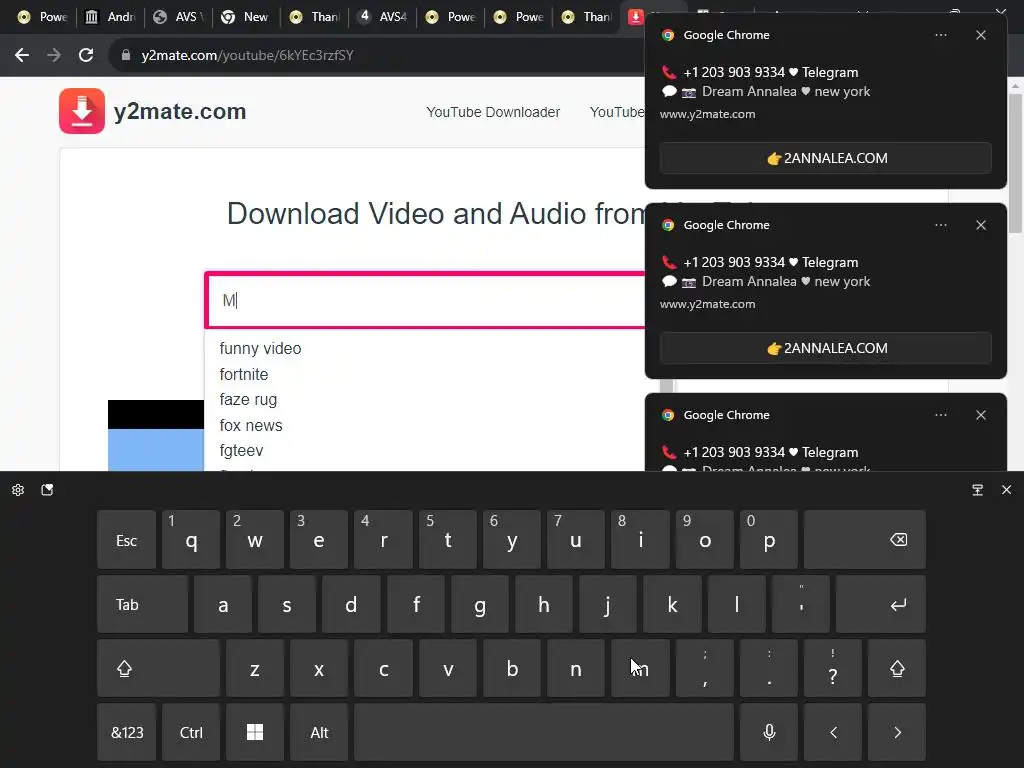Click the search input field containing M
The image size is (1024, 768).
pos(424,300)
